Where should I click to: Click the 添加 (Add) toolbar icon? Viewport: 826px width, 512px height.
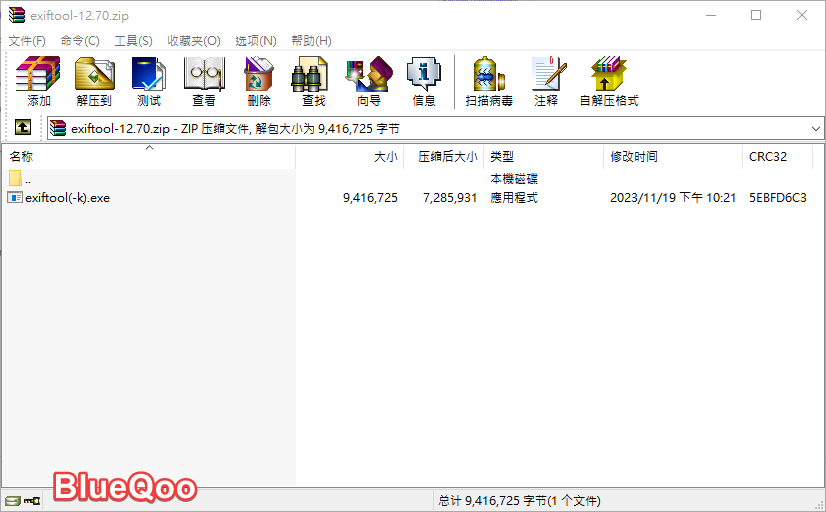39,81
